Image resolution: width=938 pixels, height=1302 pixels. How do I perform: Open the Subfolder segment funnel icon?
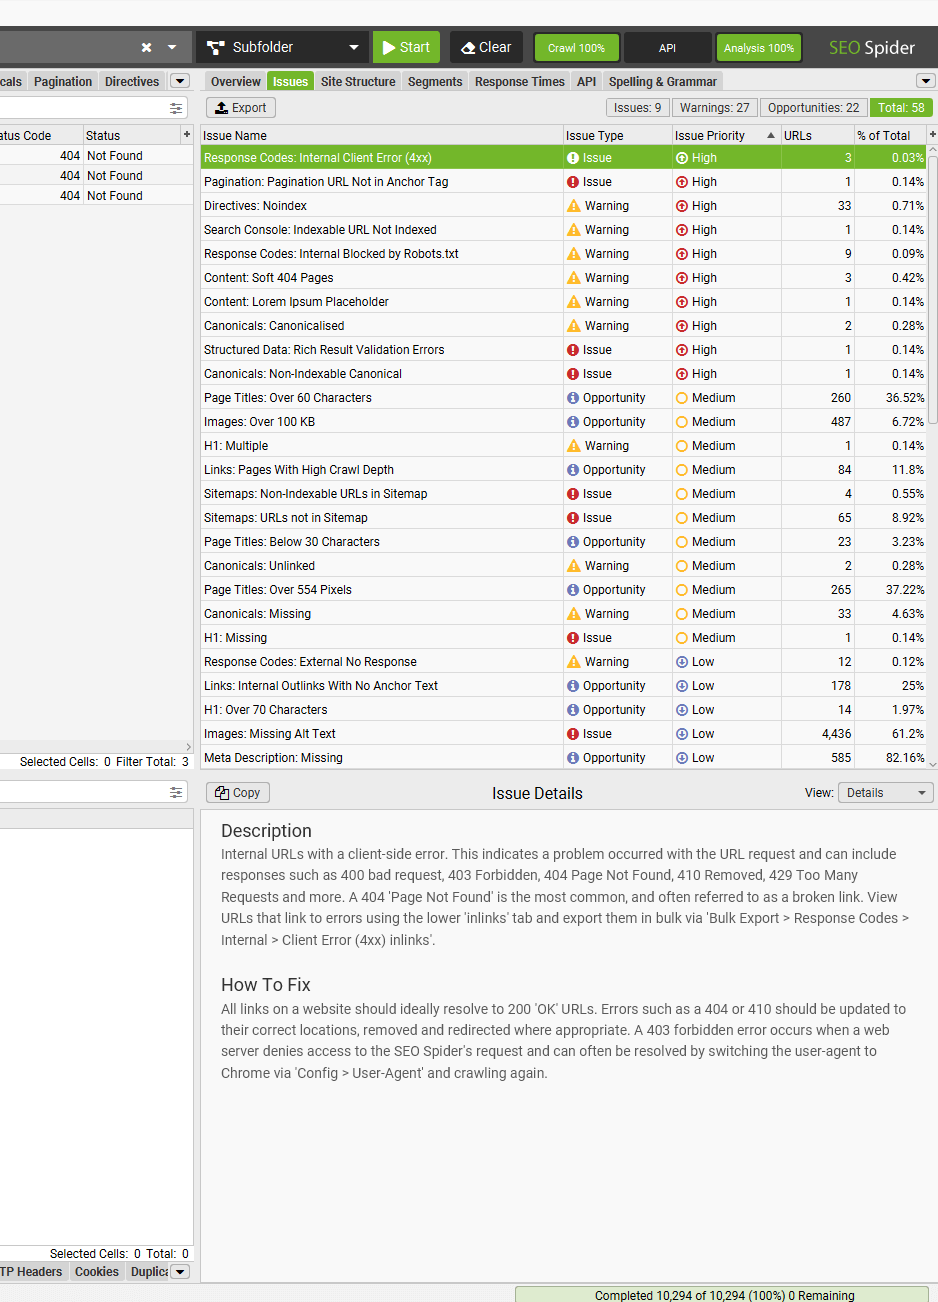(x=214, y=46)
